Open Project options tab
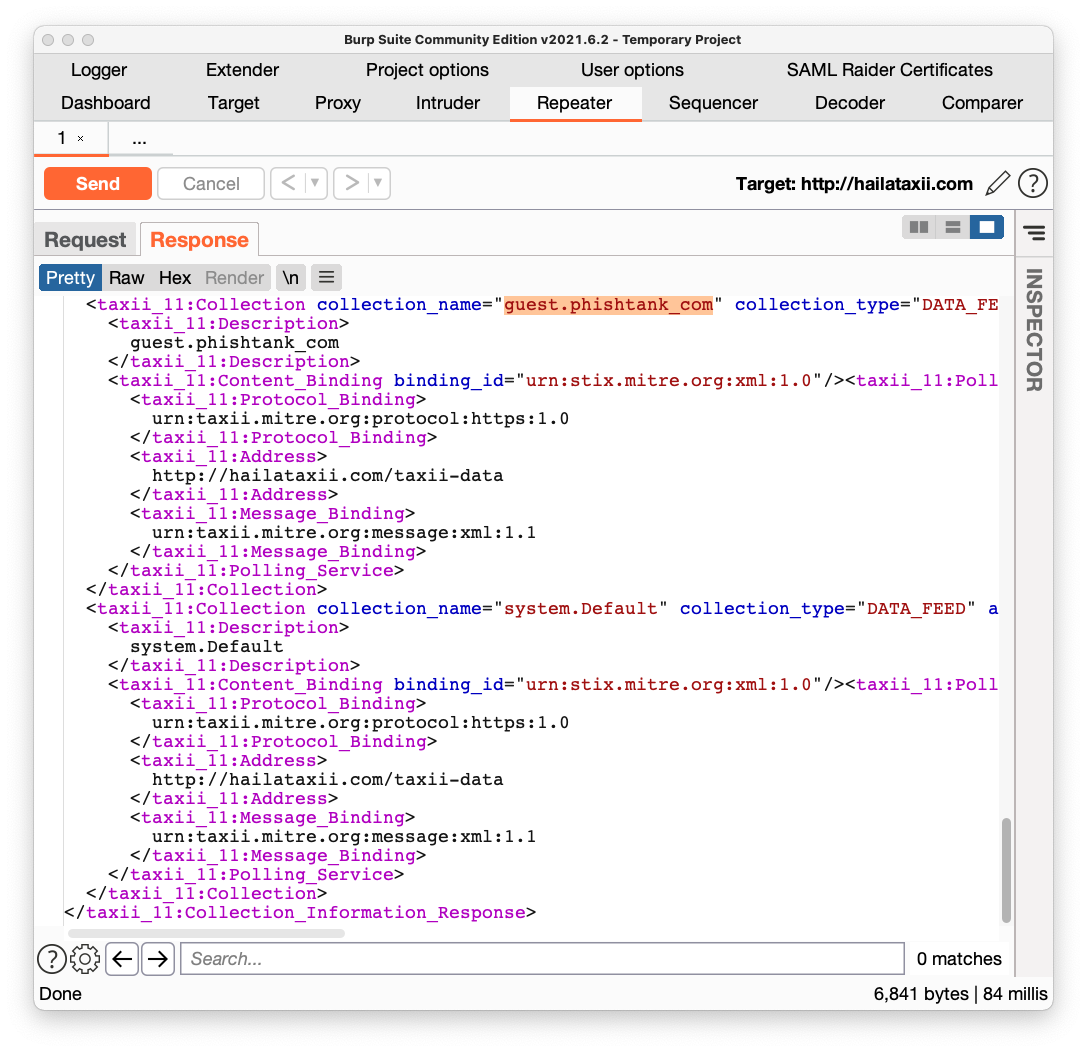 (x=427, y=70)
